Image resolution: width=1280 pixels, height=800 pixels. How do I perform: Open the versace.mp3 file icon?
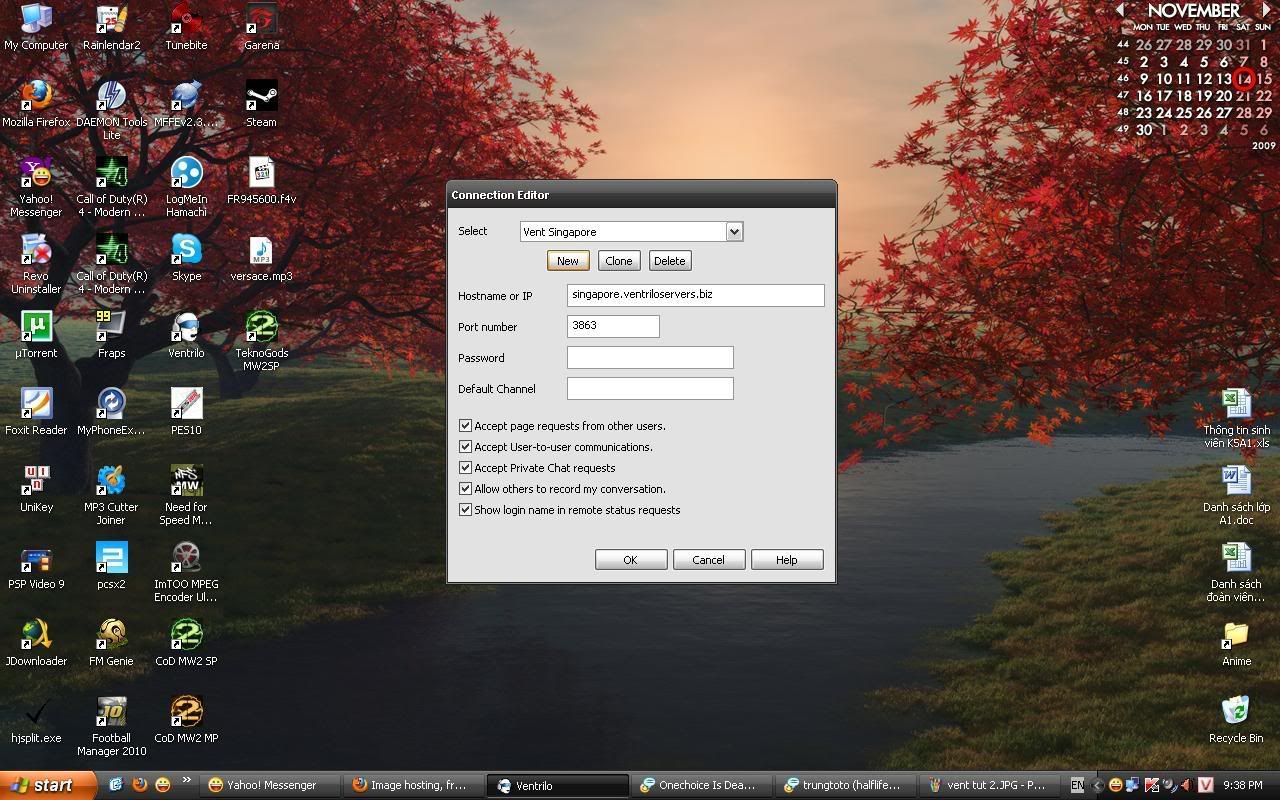pos(261,258)
